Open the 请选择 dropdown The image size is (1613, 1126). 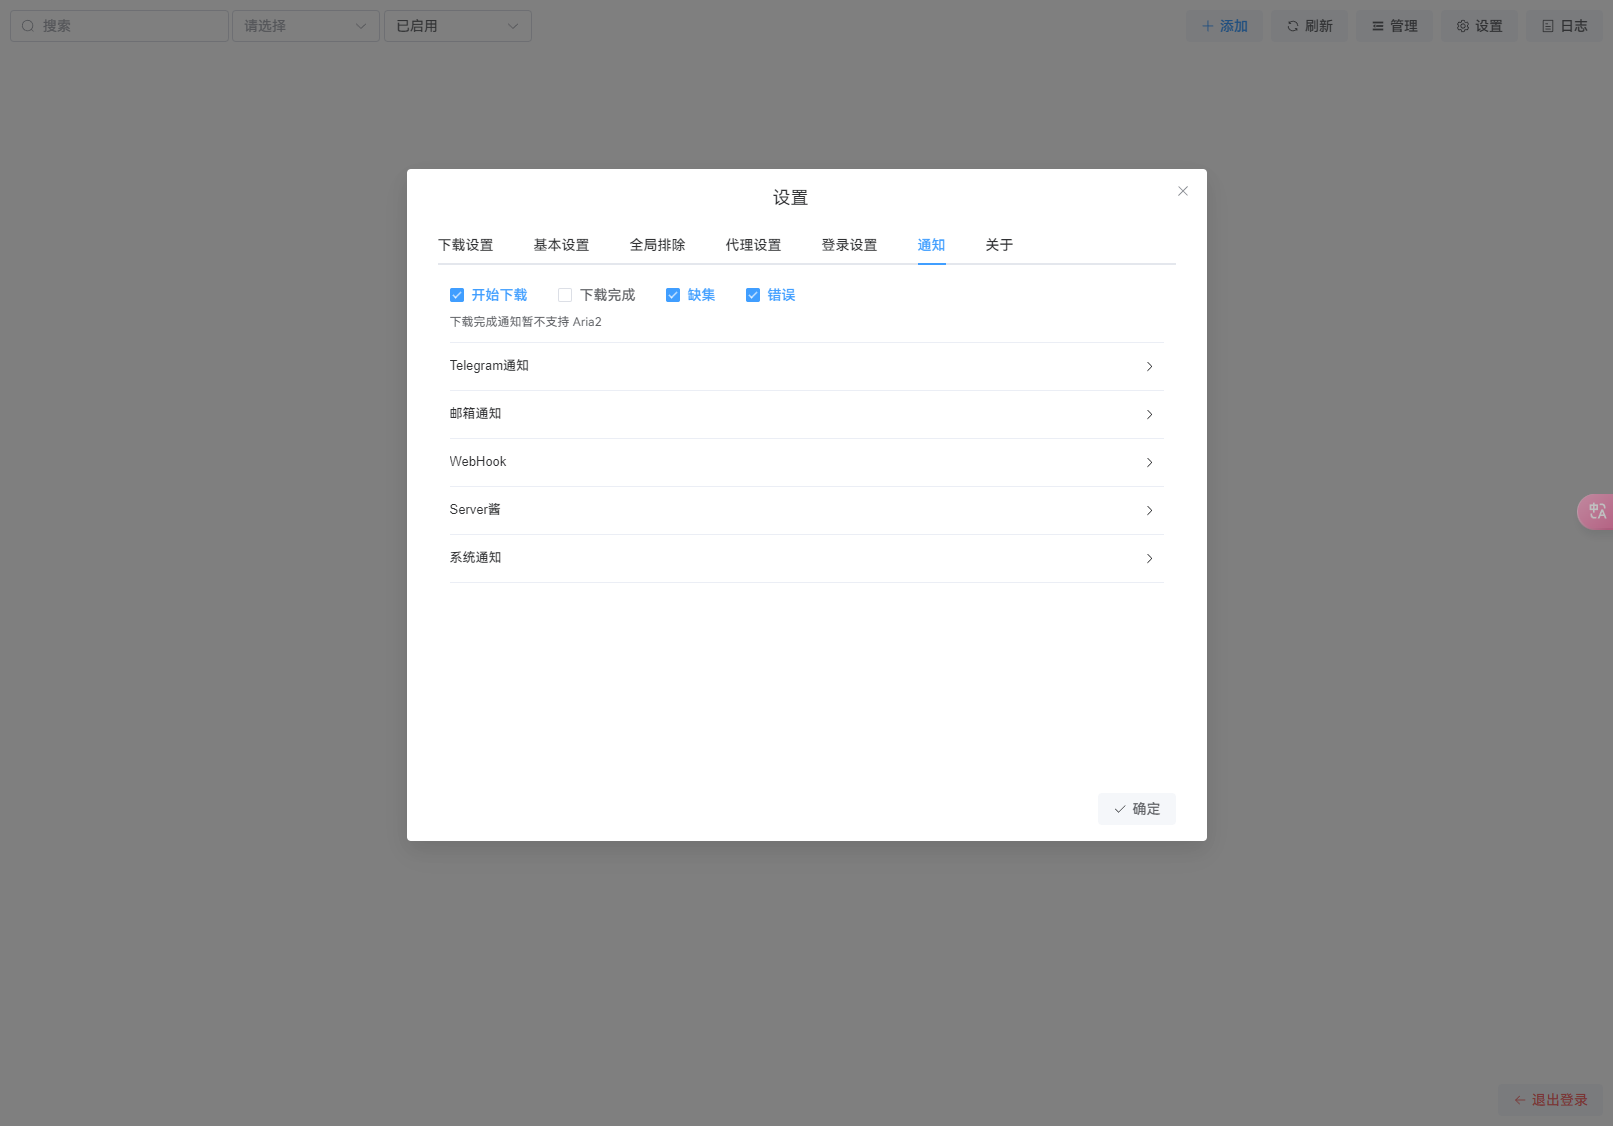coord(306,26)
